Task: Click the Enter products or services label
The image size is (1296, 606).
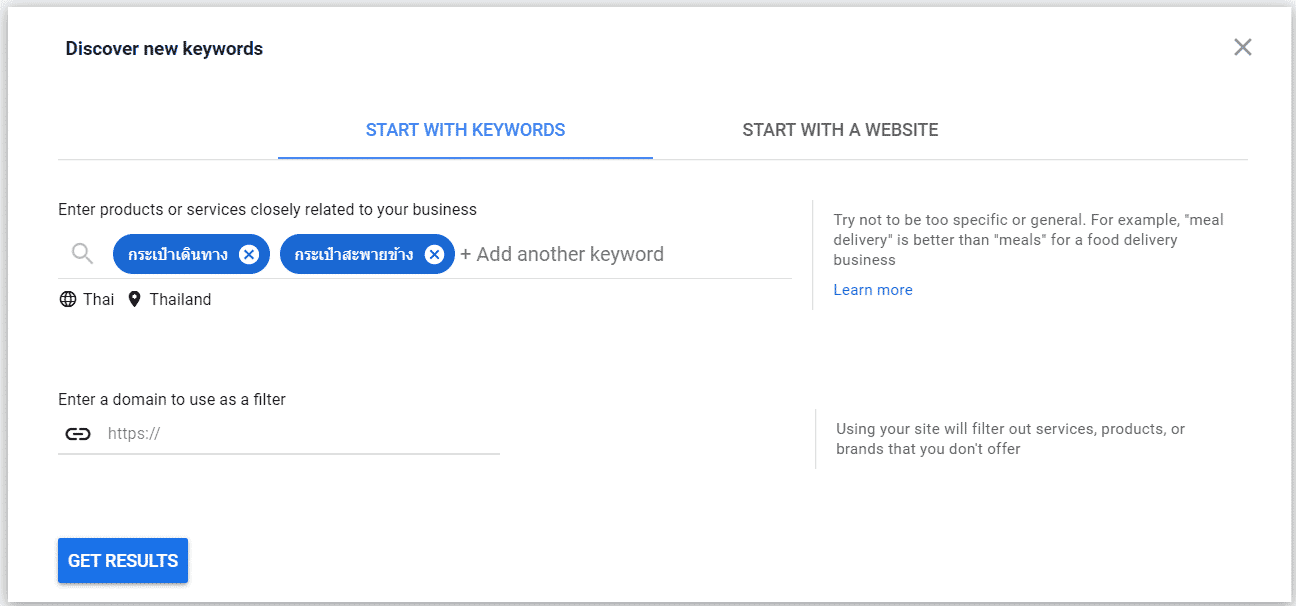Action: tap(267, 210)
